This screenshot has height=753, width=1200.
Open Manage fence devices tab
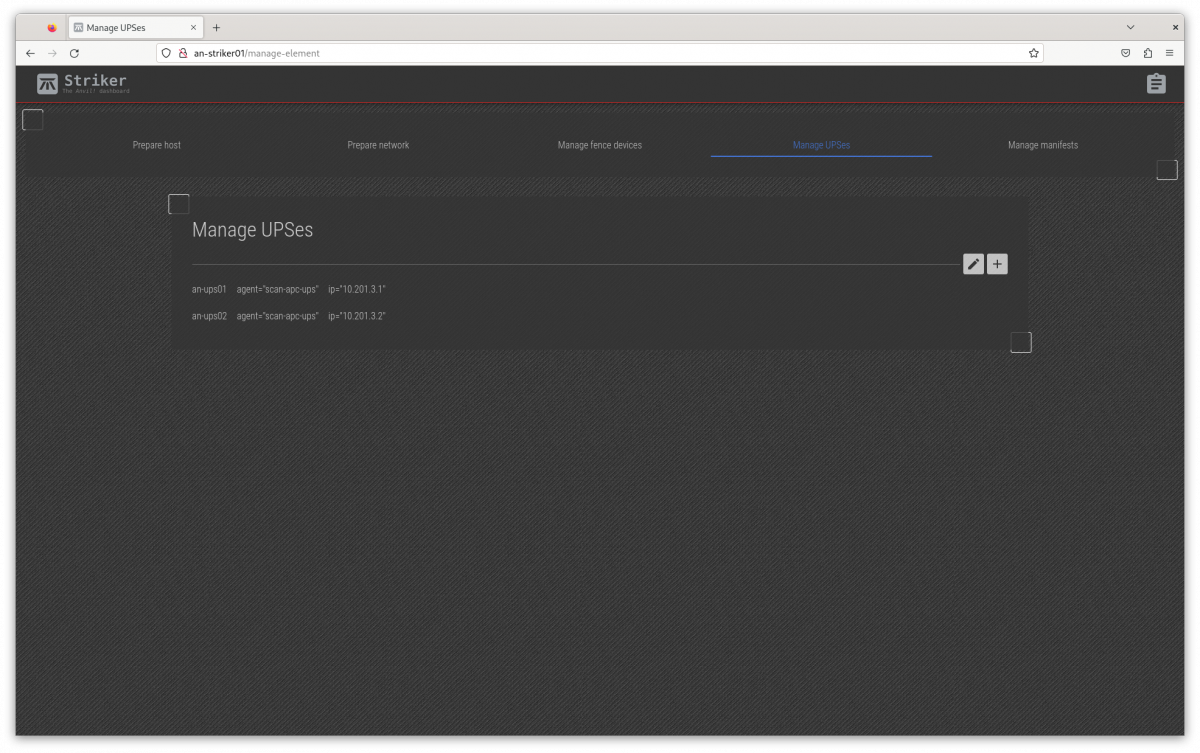click(599, 145)
